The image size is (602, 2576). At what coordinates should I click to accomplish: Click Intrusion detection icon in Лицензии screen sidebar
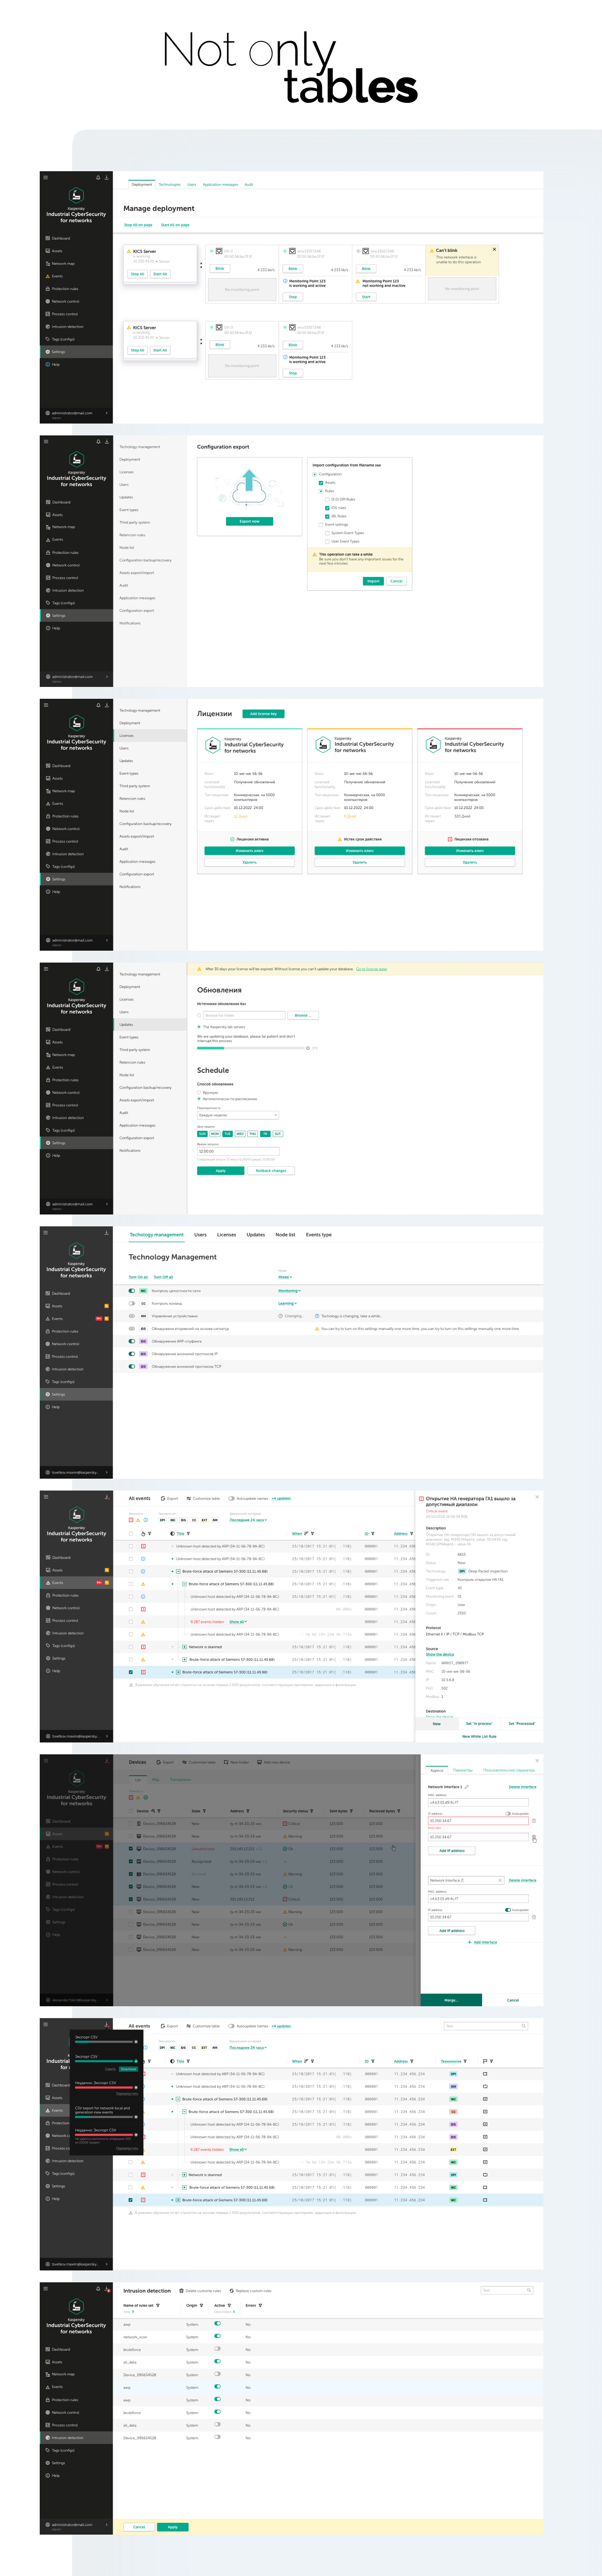pyautogui.click(x=47, y=854)
